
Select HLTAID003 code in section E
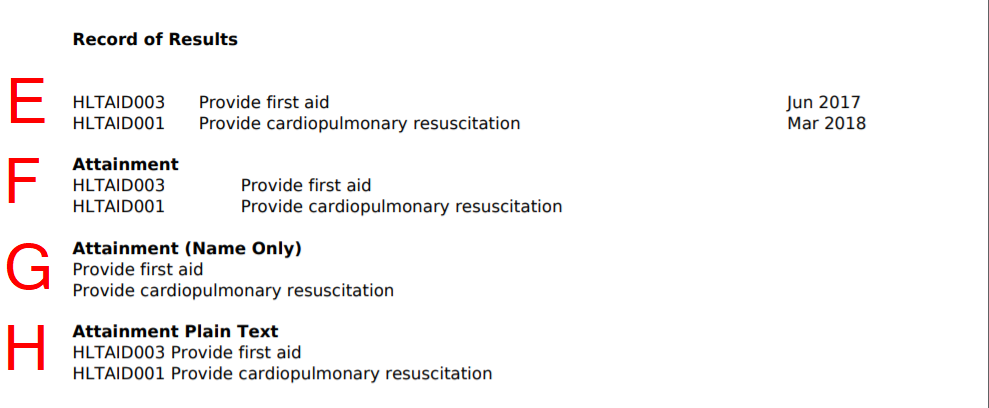[x=119, y=102]
